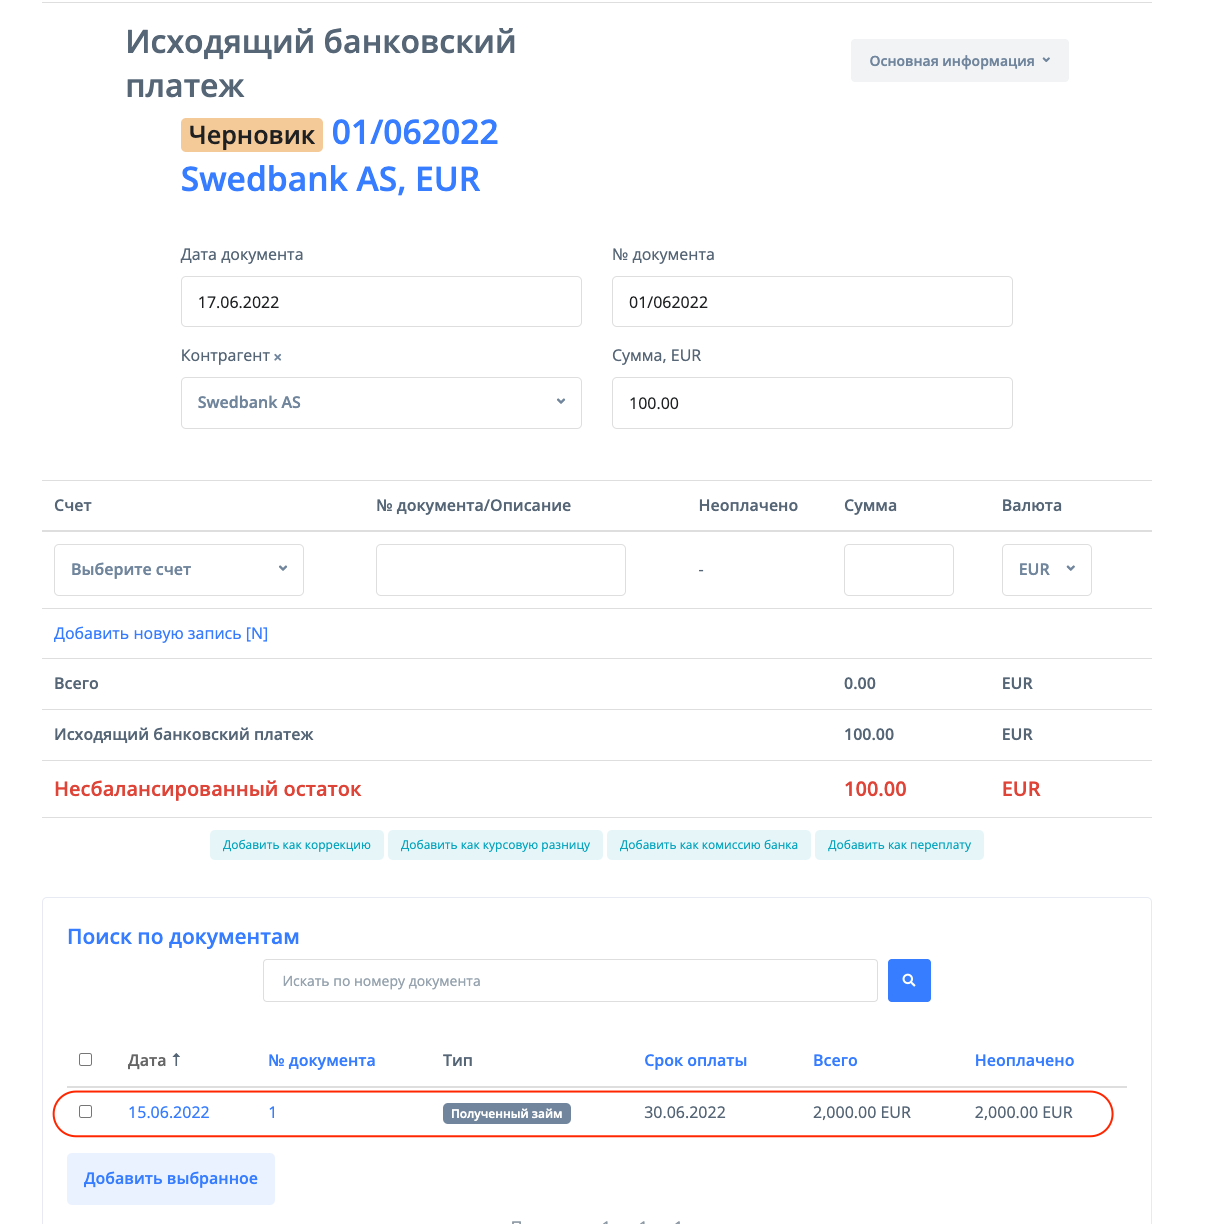This screenshot has height=1224, width=1224.
Task: Click the Дата документа input field
Action: (381, 302)
